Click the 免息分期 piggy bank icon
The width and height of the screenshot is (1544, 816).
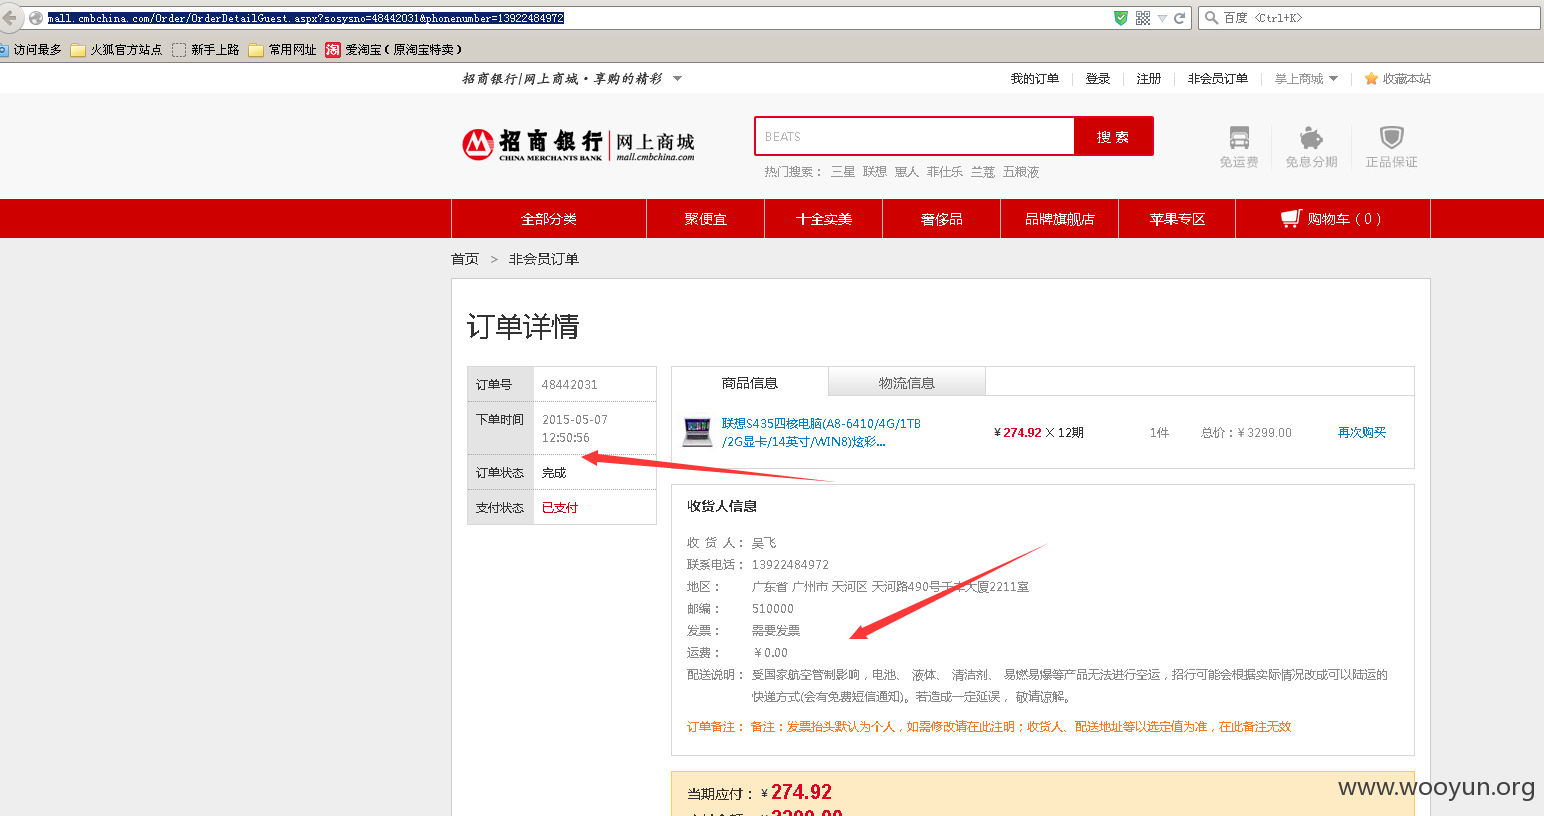pyautogui.click(x=1311, y=138)
